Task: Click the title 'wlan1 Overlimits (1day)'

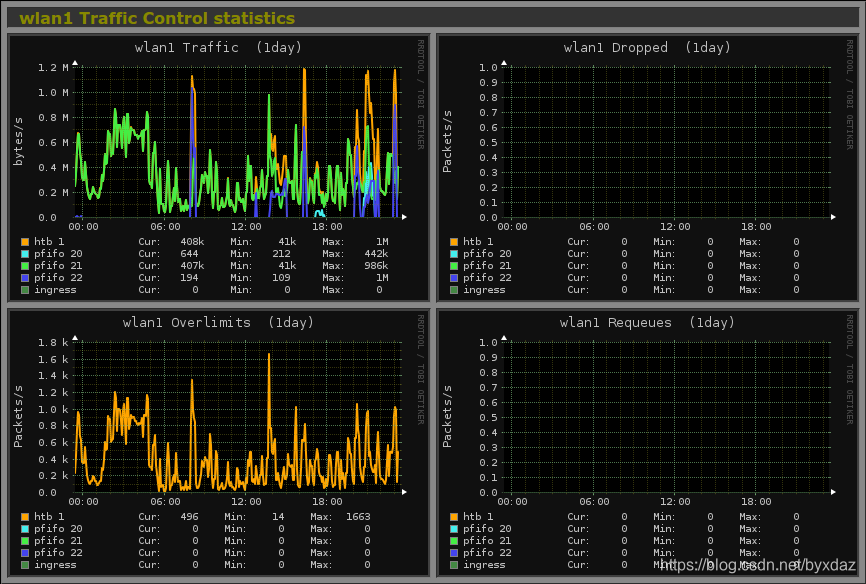Action: coord(218,323)
